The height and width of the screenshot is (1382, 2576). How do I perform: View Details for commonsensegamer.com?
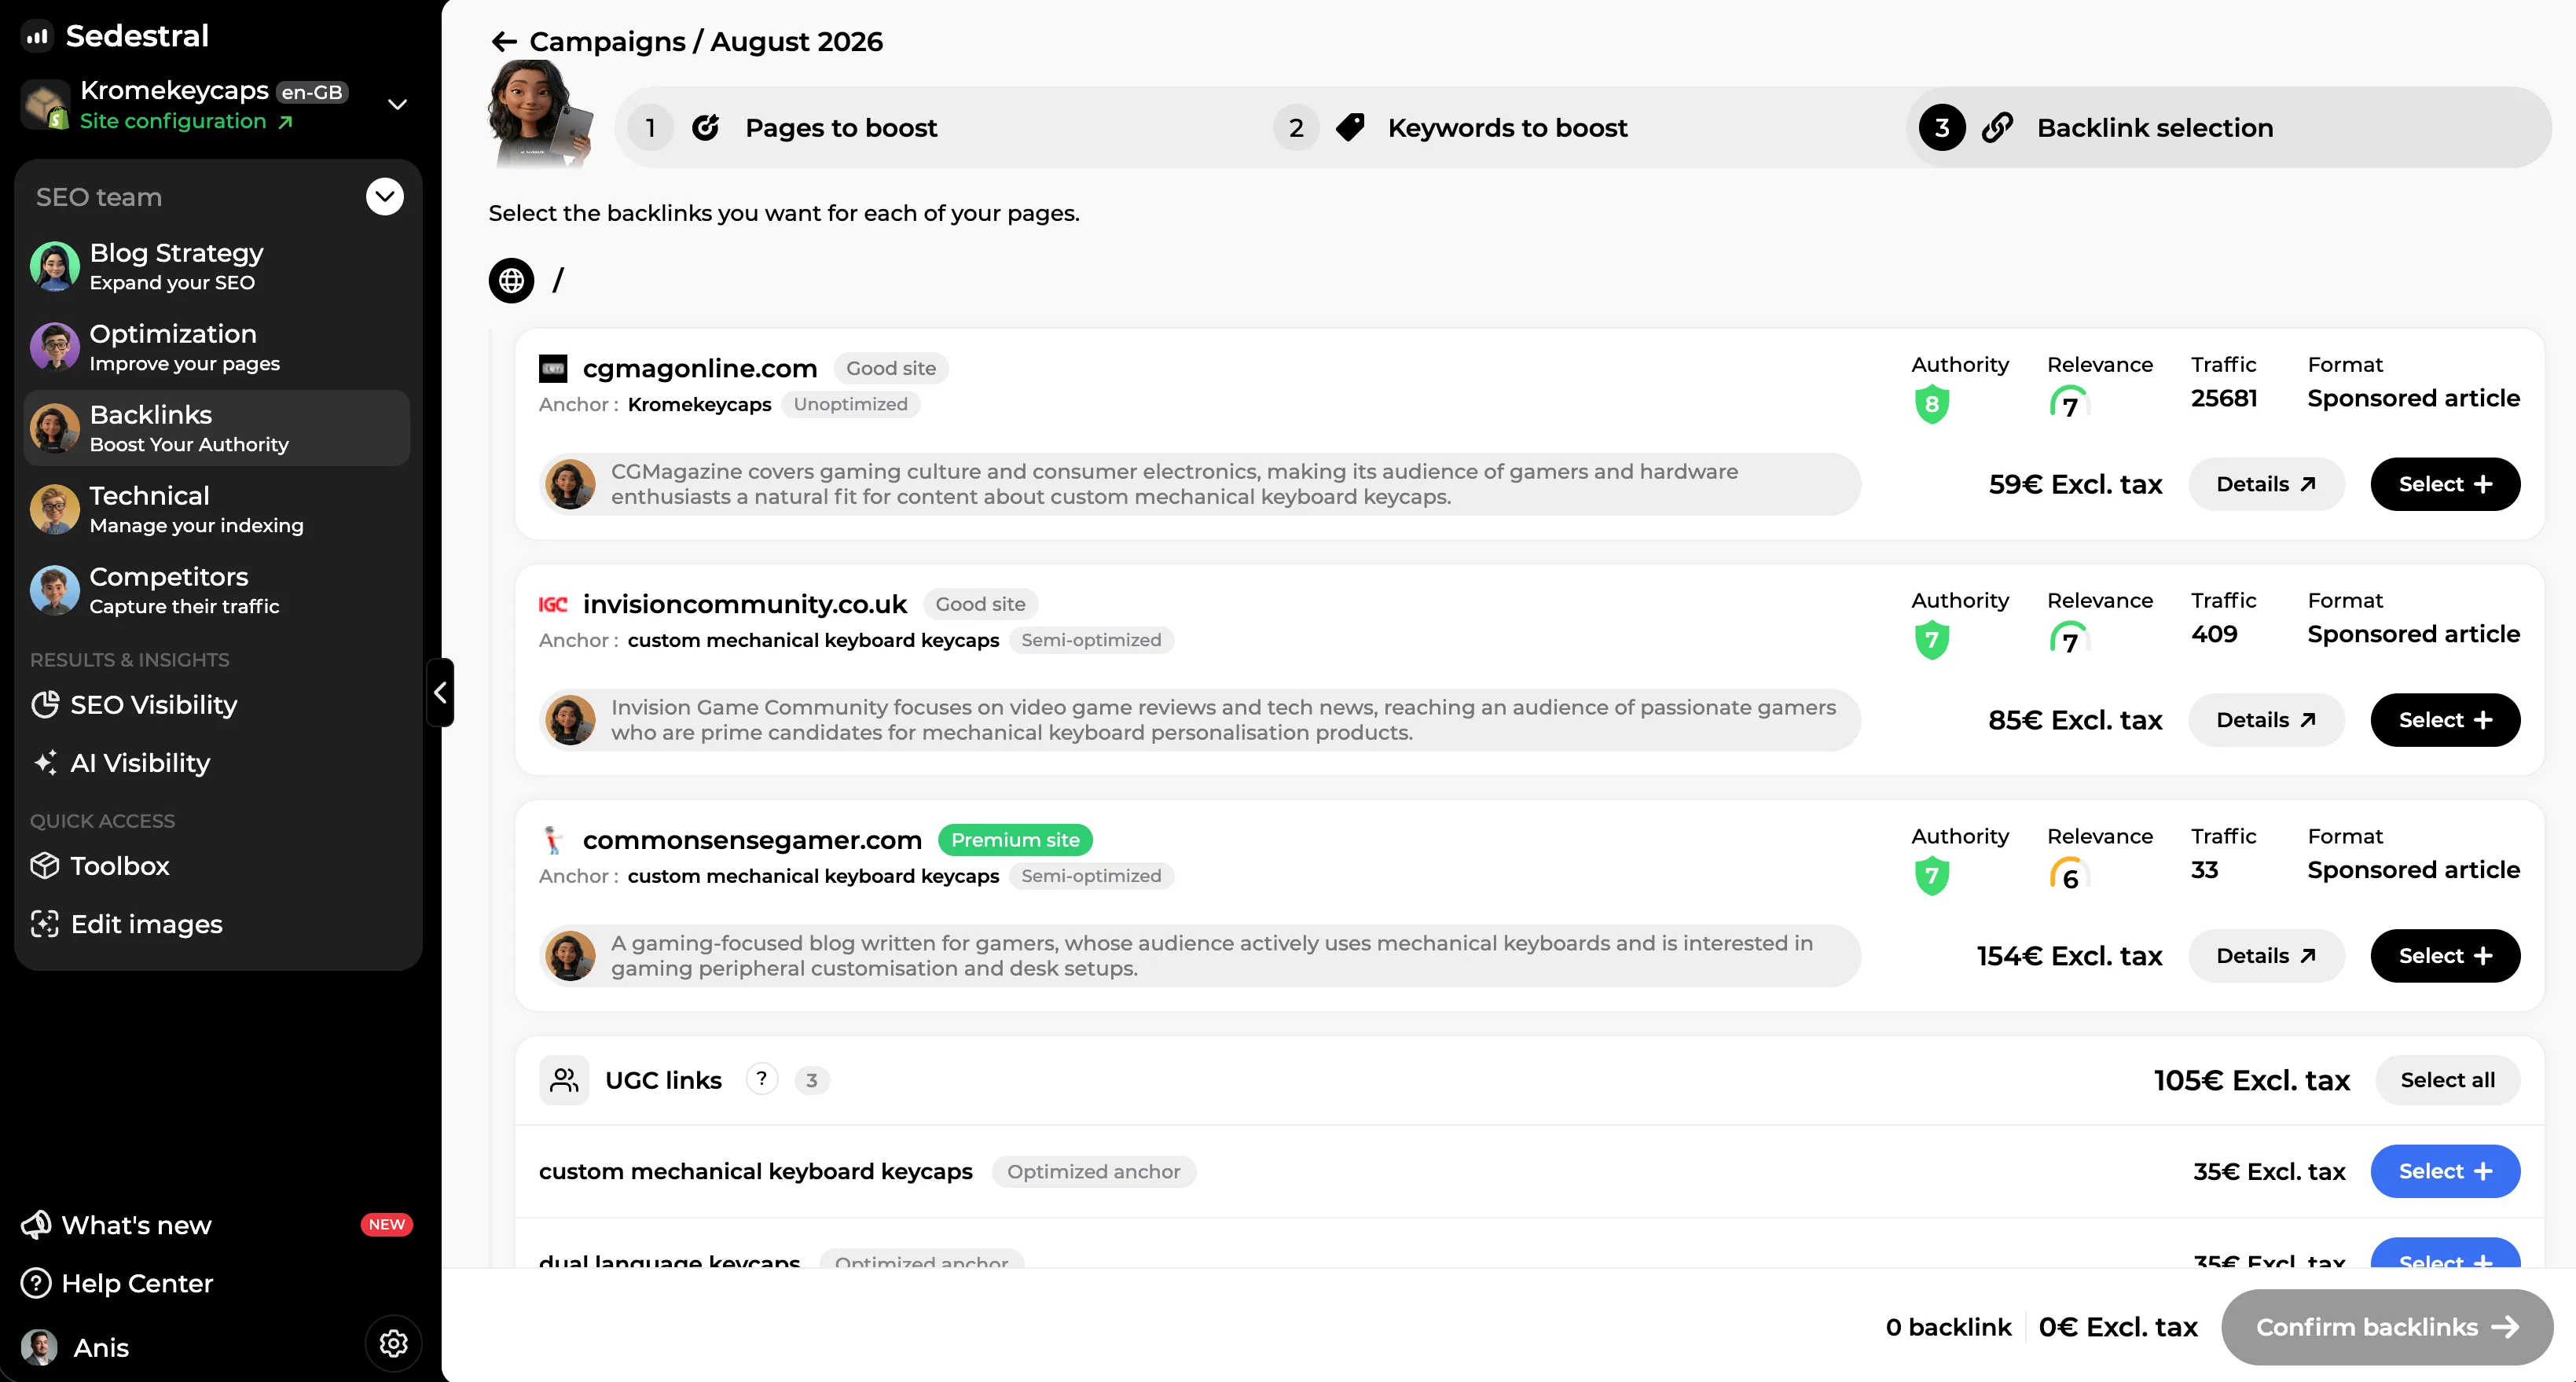pos(2266,956)
